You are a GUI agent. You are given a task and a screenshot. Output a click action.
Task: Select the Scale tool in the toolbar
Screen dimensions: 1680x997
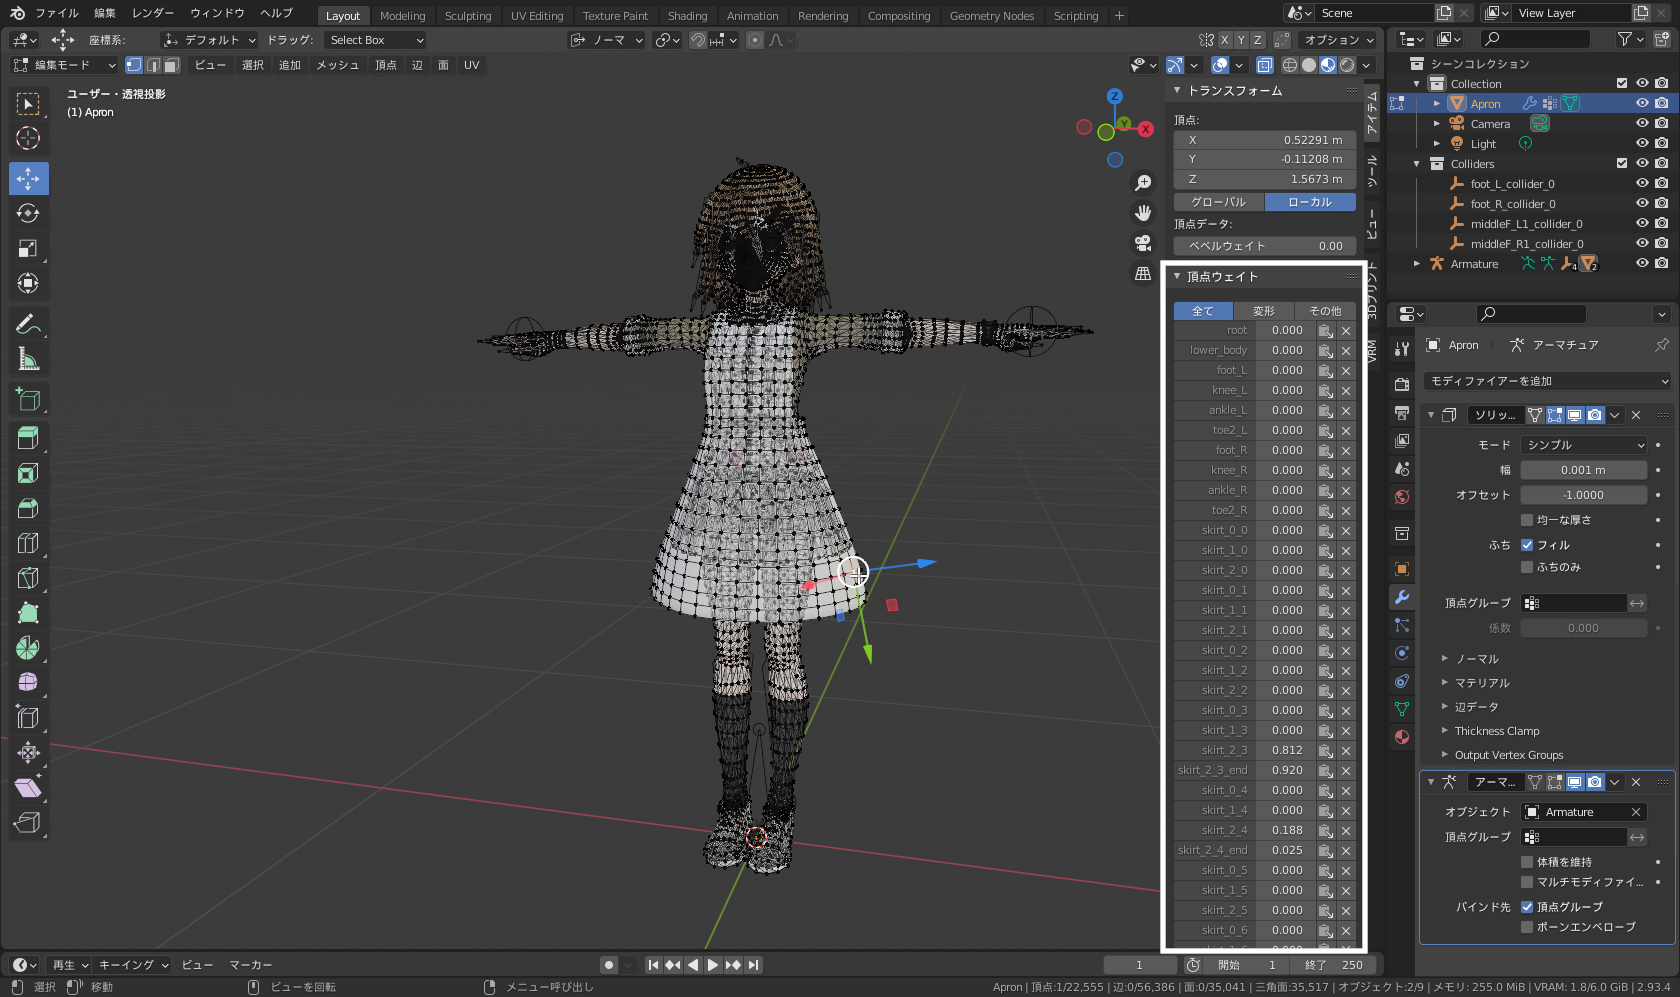point(28,249)
